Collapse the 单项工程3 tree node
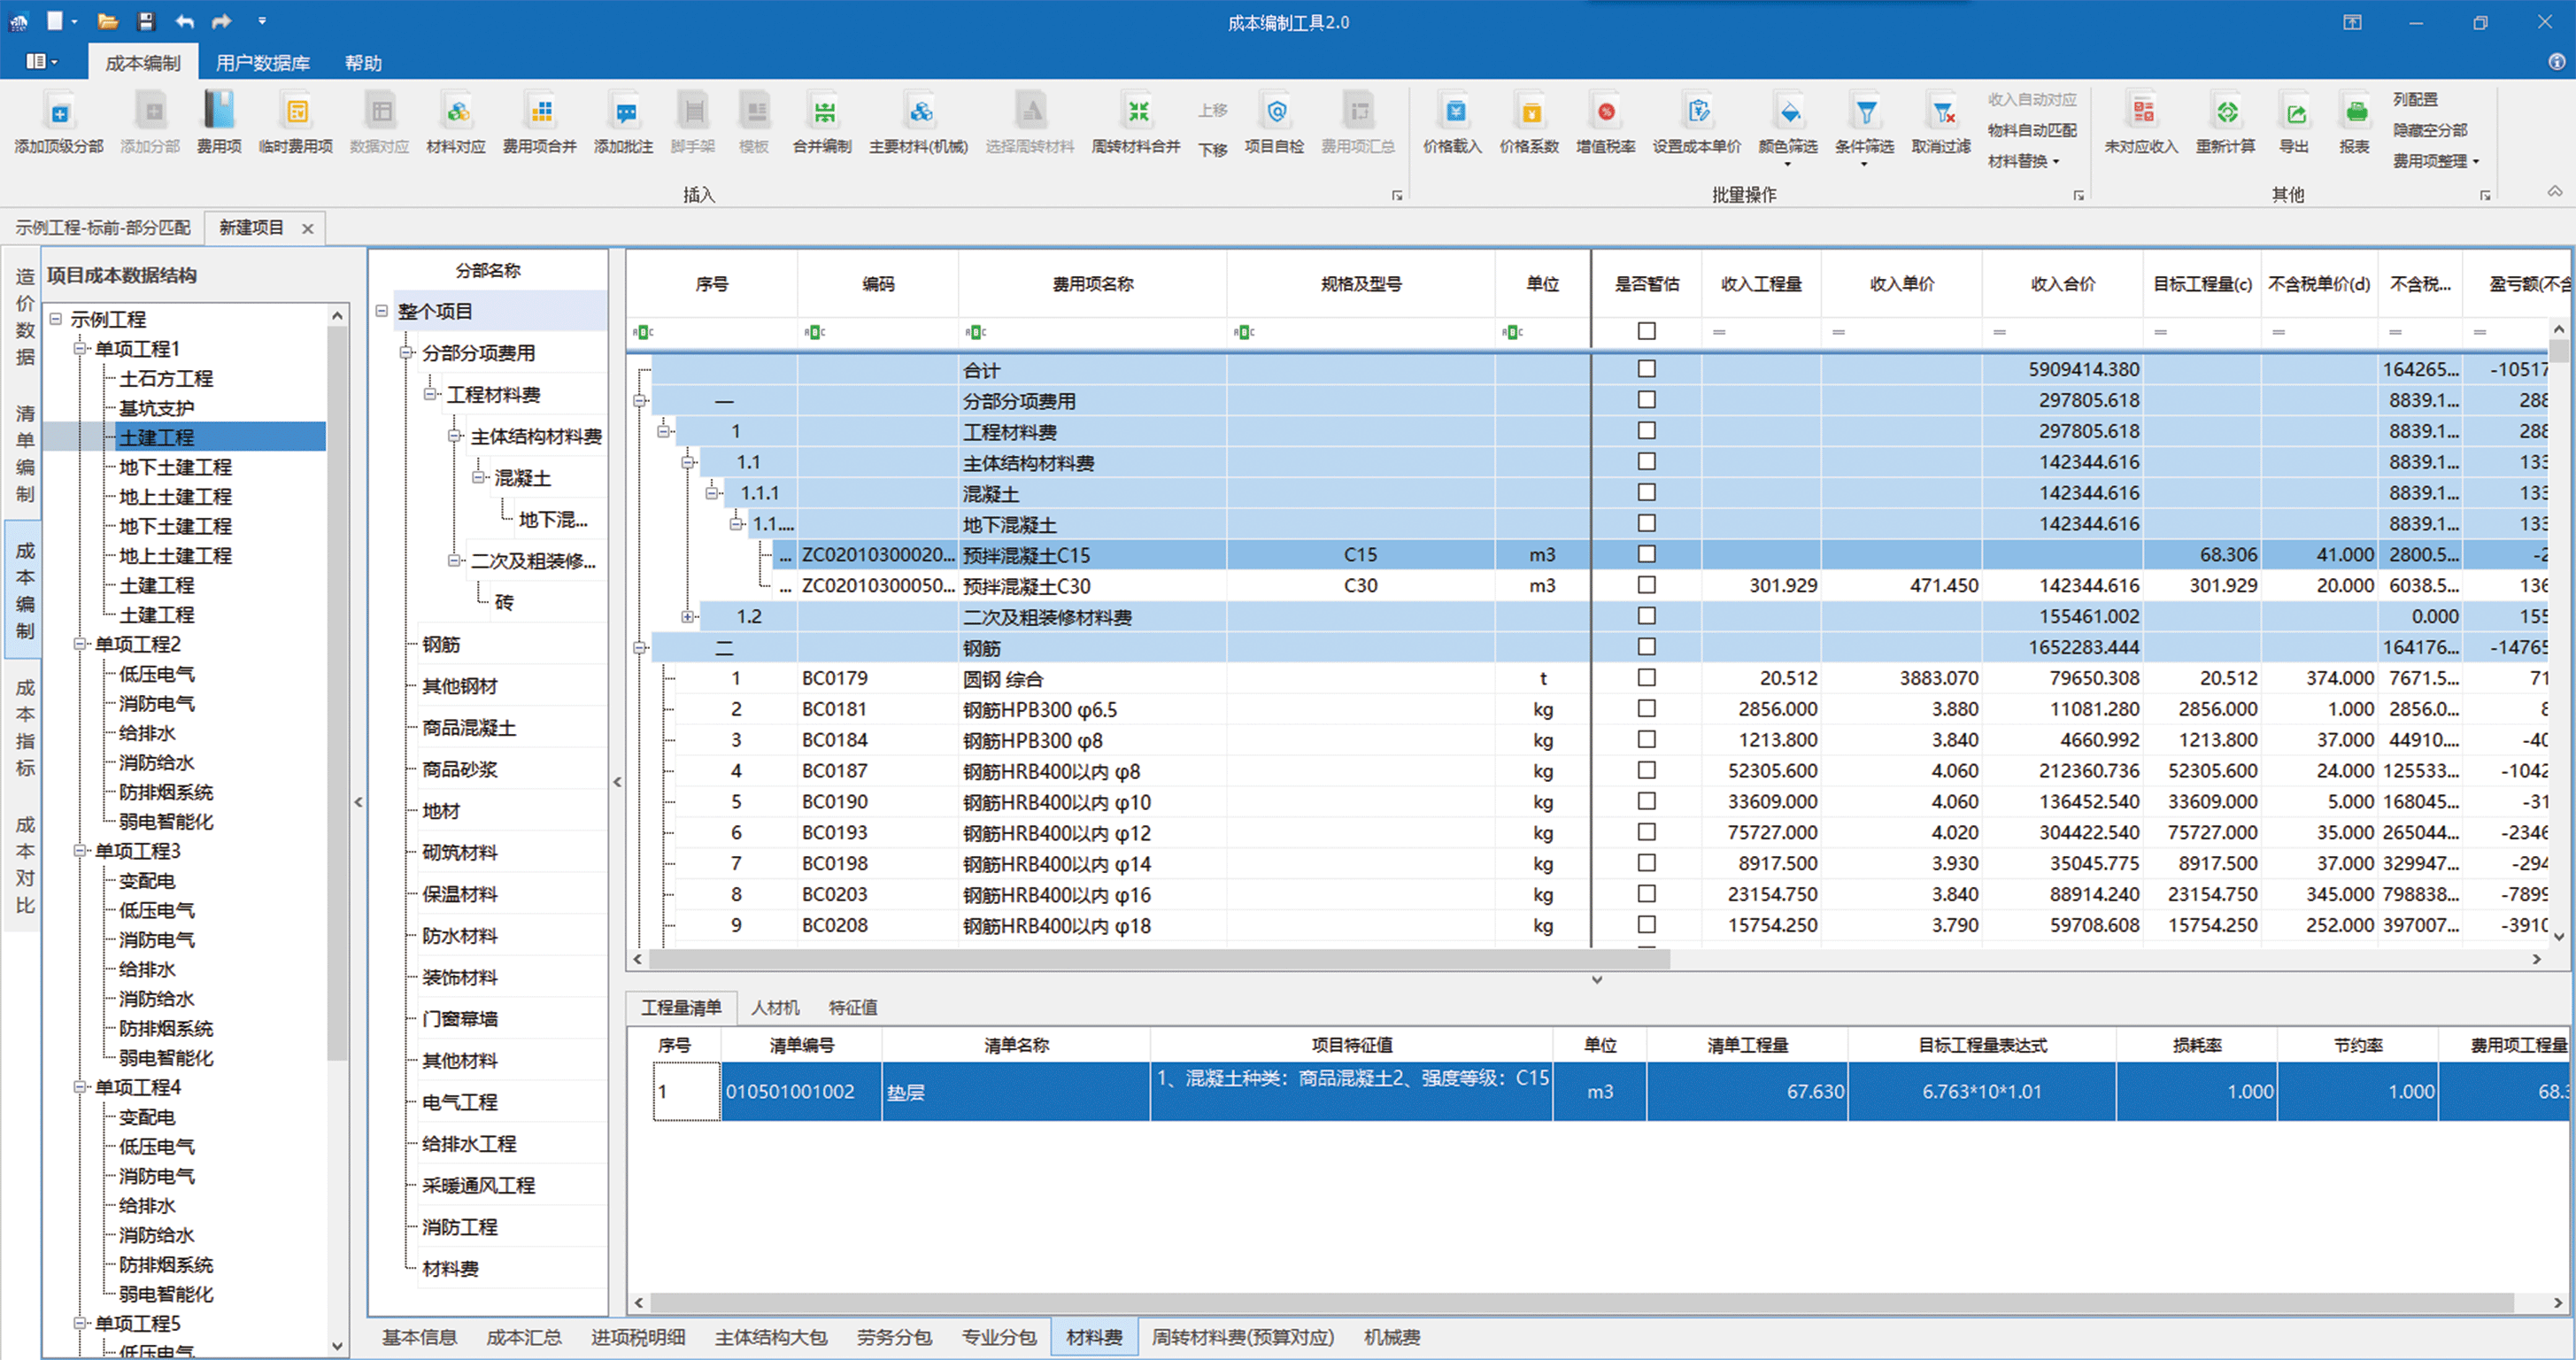2576x1360 pixels. click(80, 851)
